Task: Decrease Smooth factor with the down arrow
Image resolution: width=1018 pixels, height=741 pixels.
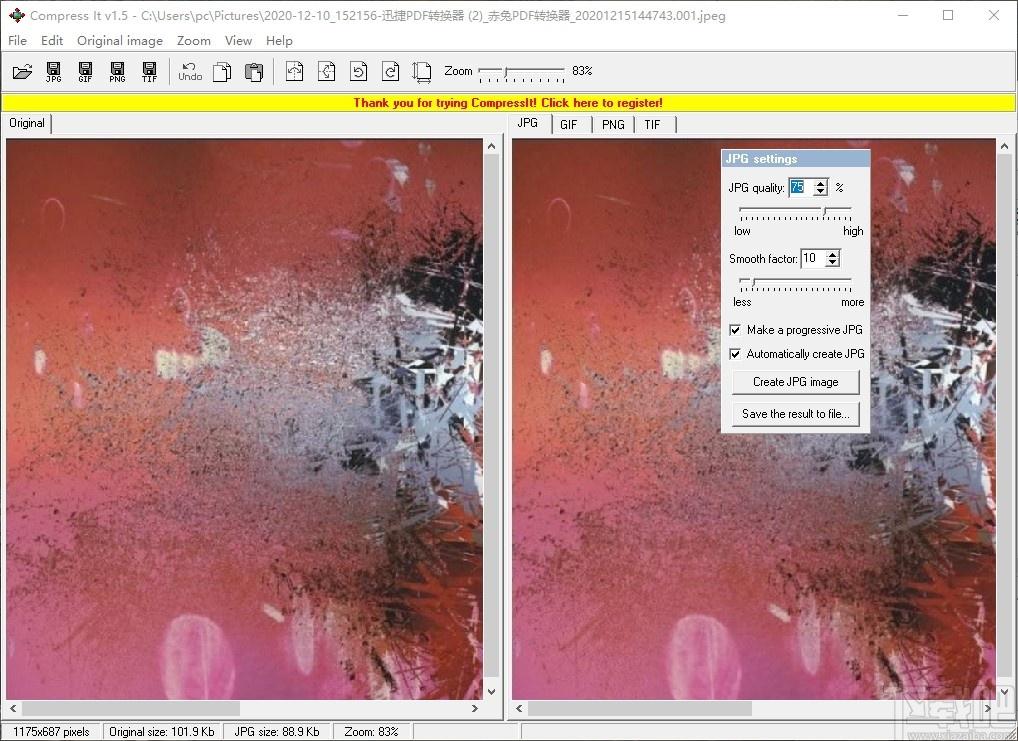Action: coord(832,262)
